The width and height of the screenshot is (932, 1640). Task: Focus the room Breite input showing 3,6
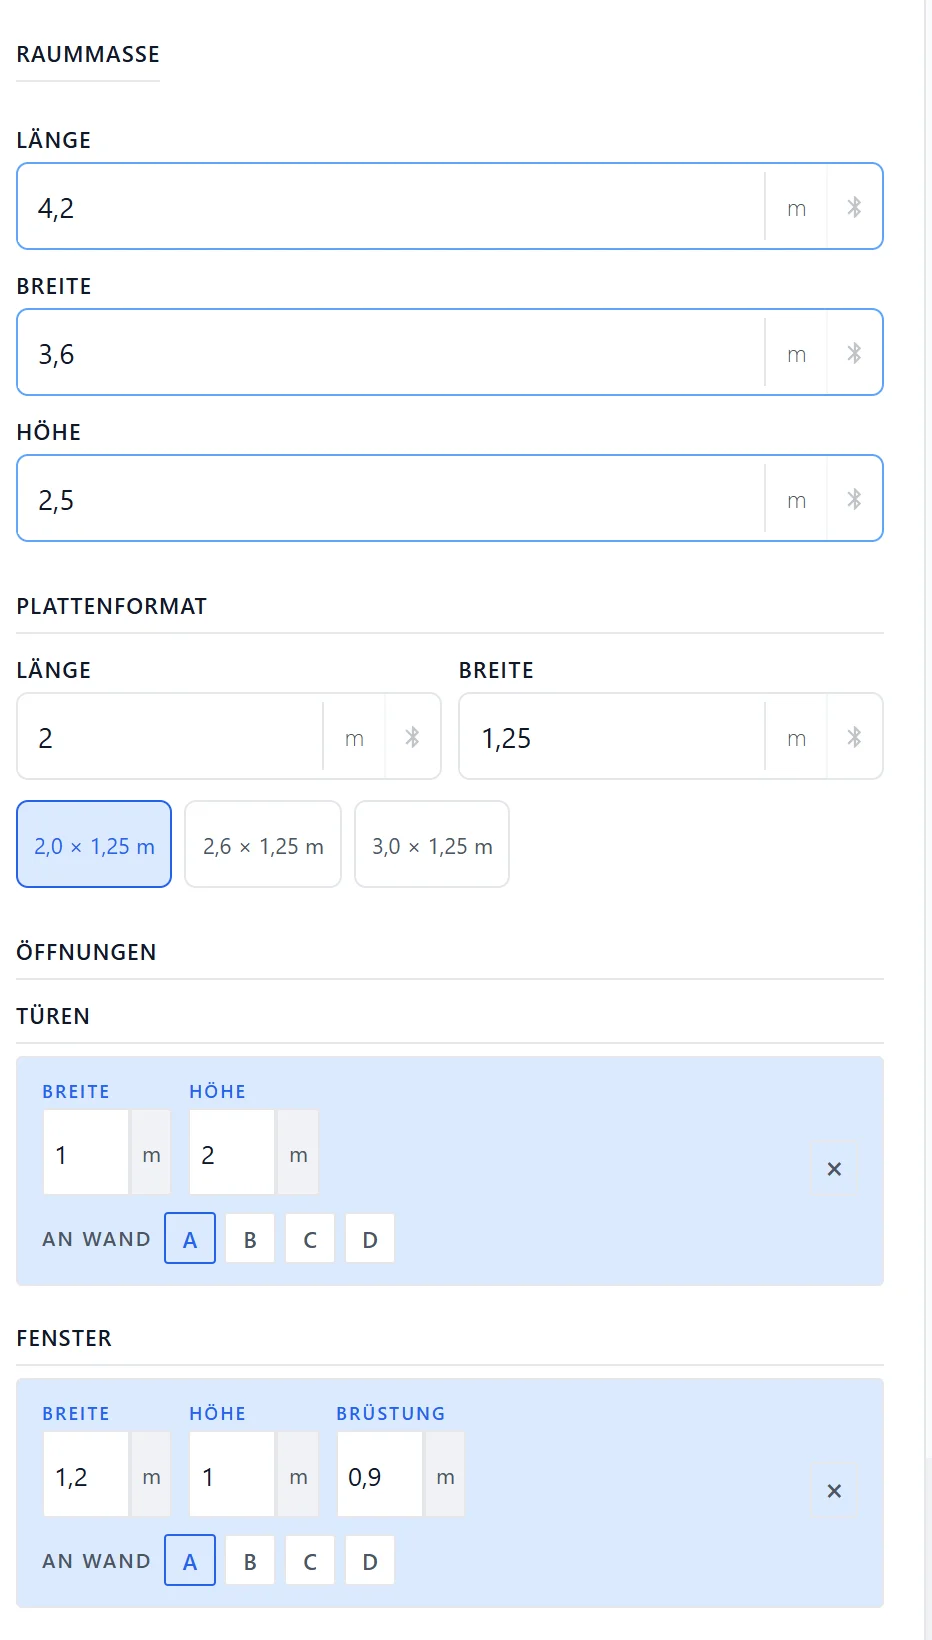click(391, 353)
